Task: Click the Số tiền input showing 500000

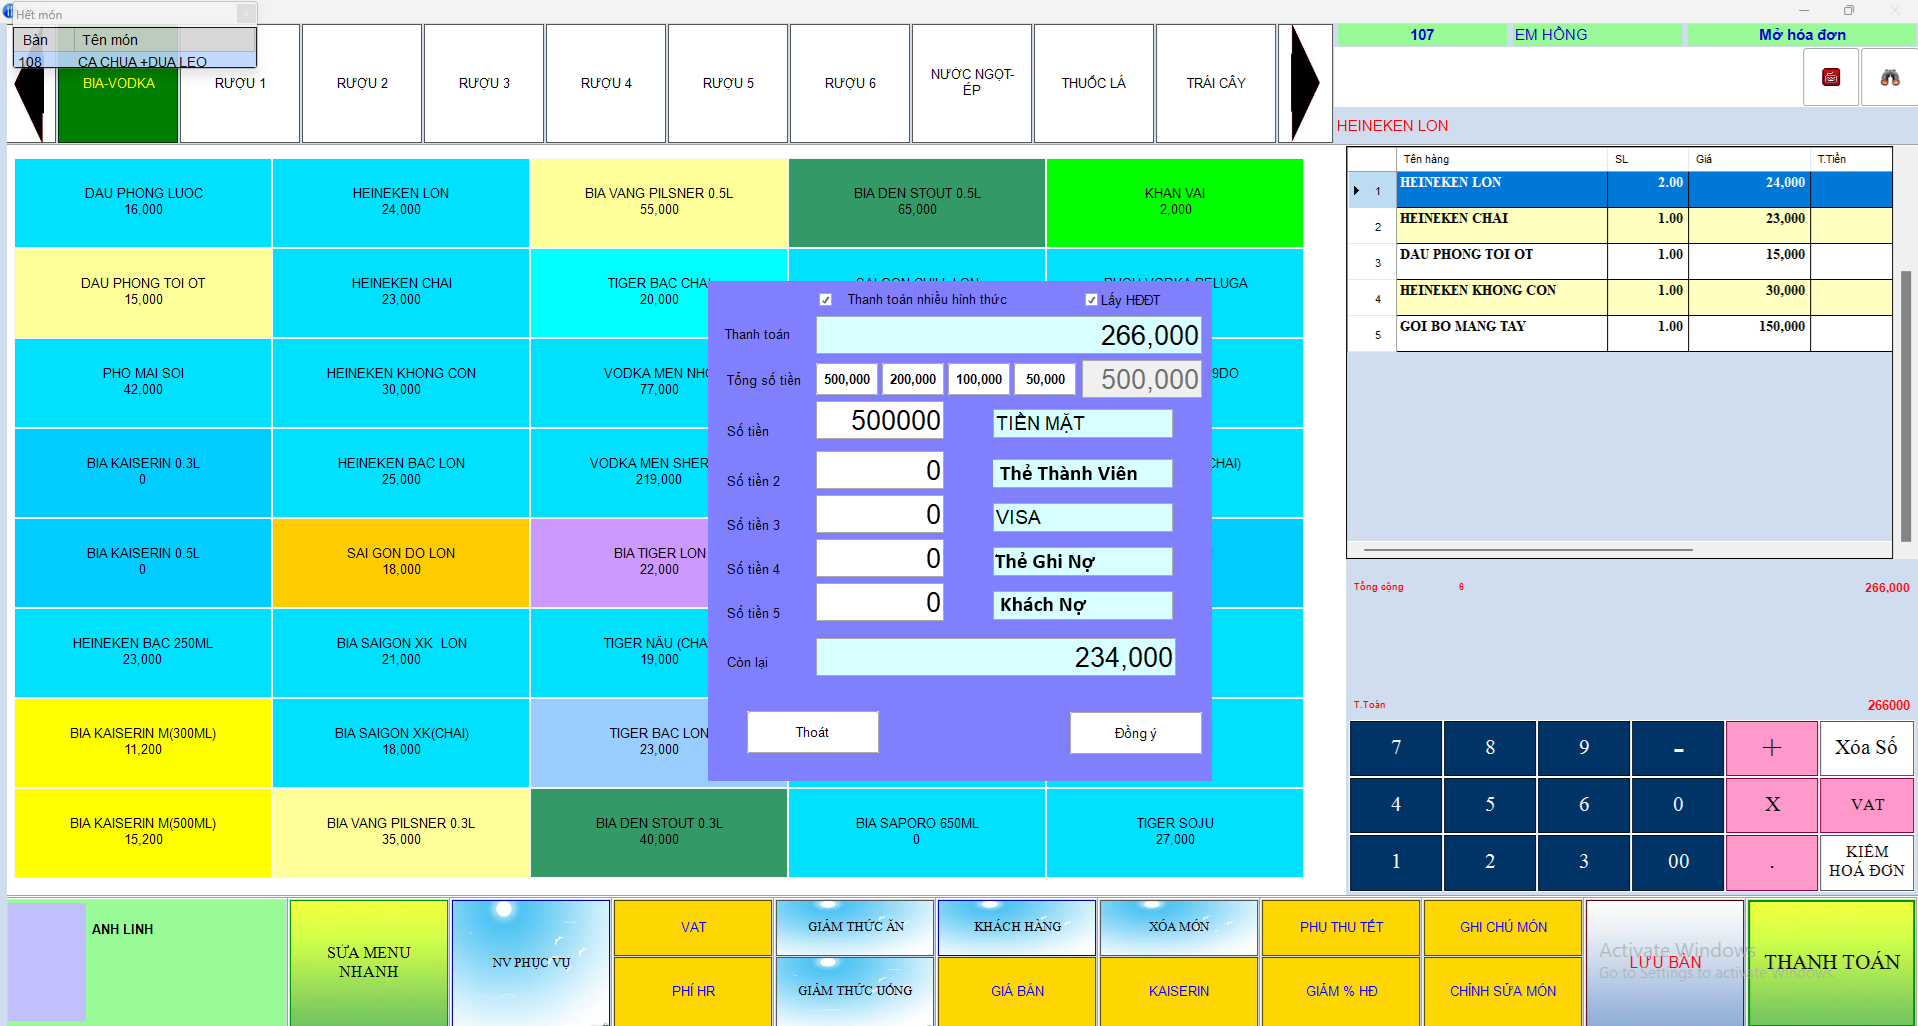Action: pos(879,420)
